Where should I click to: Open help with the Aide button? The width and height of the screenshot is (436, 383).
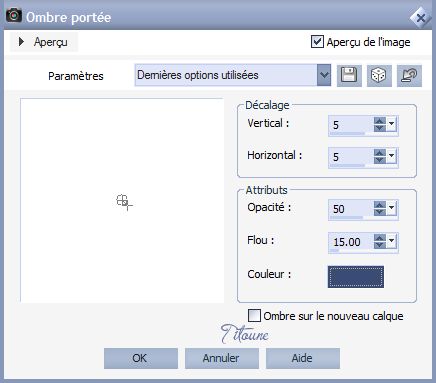coord(303,358)
